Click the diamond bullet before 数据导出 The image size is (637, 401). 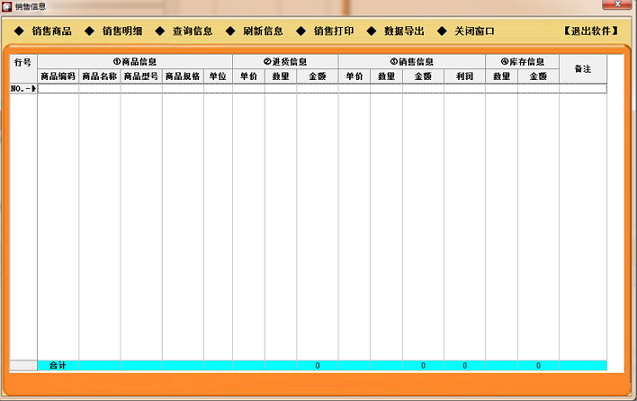click(x=371, y=31)
